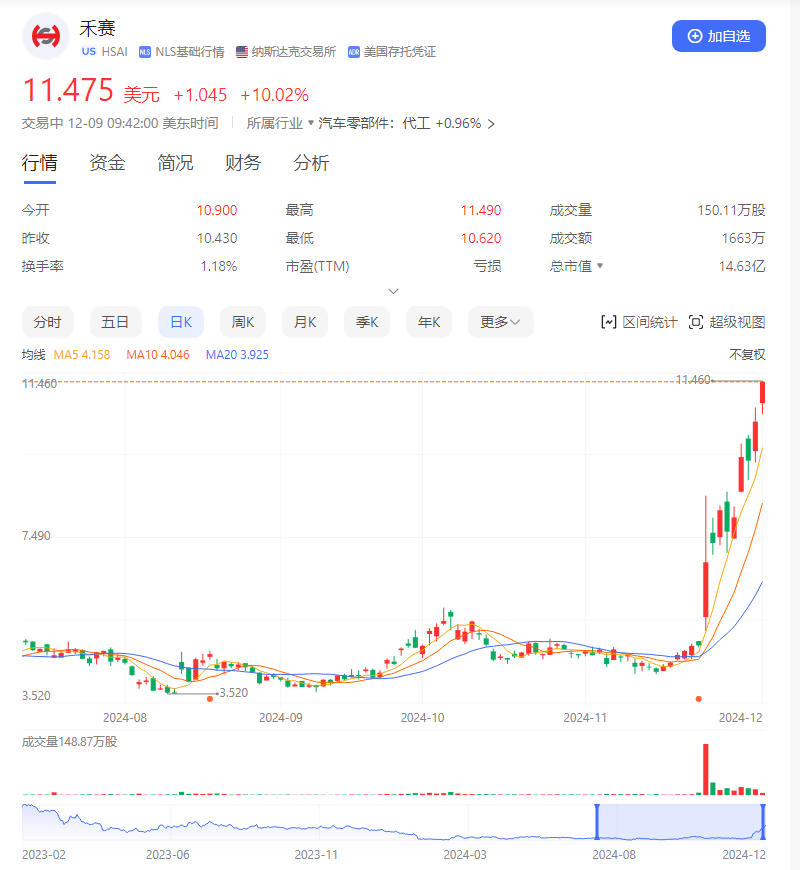Open 区间统计 range statistics
800x870 pixels.
pos(639,322)
